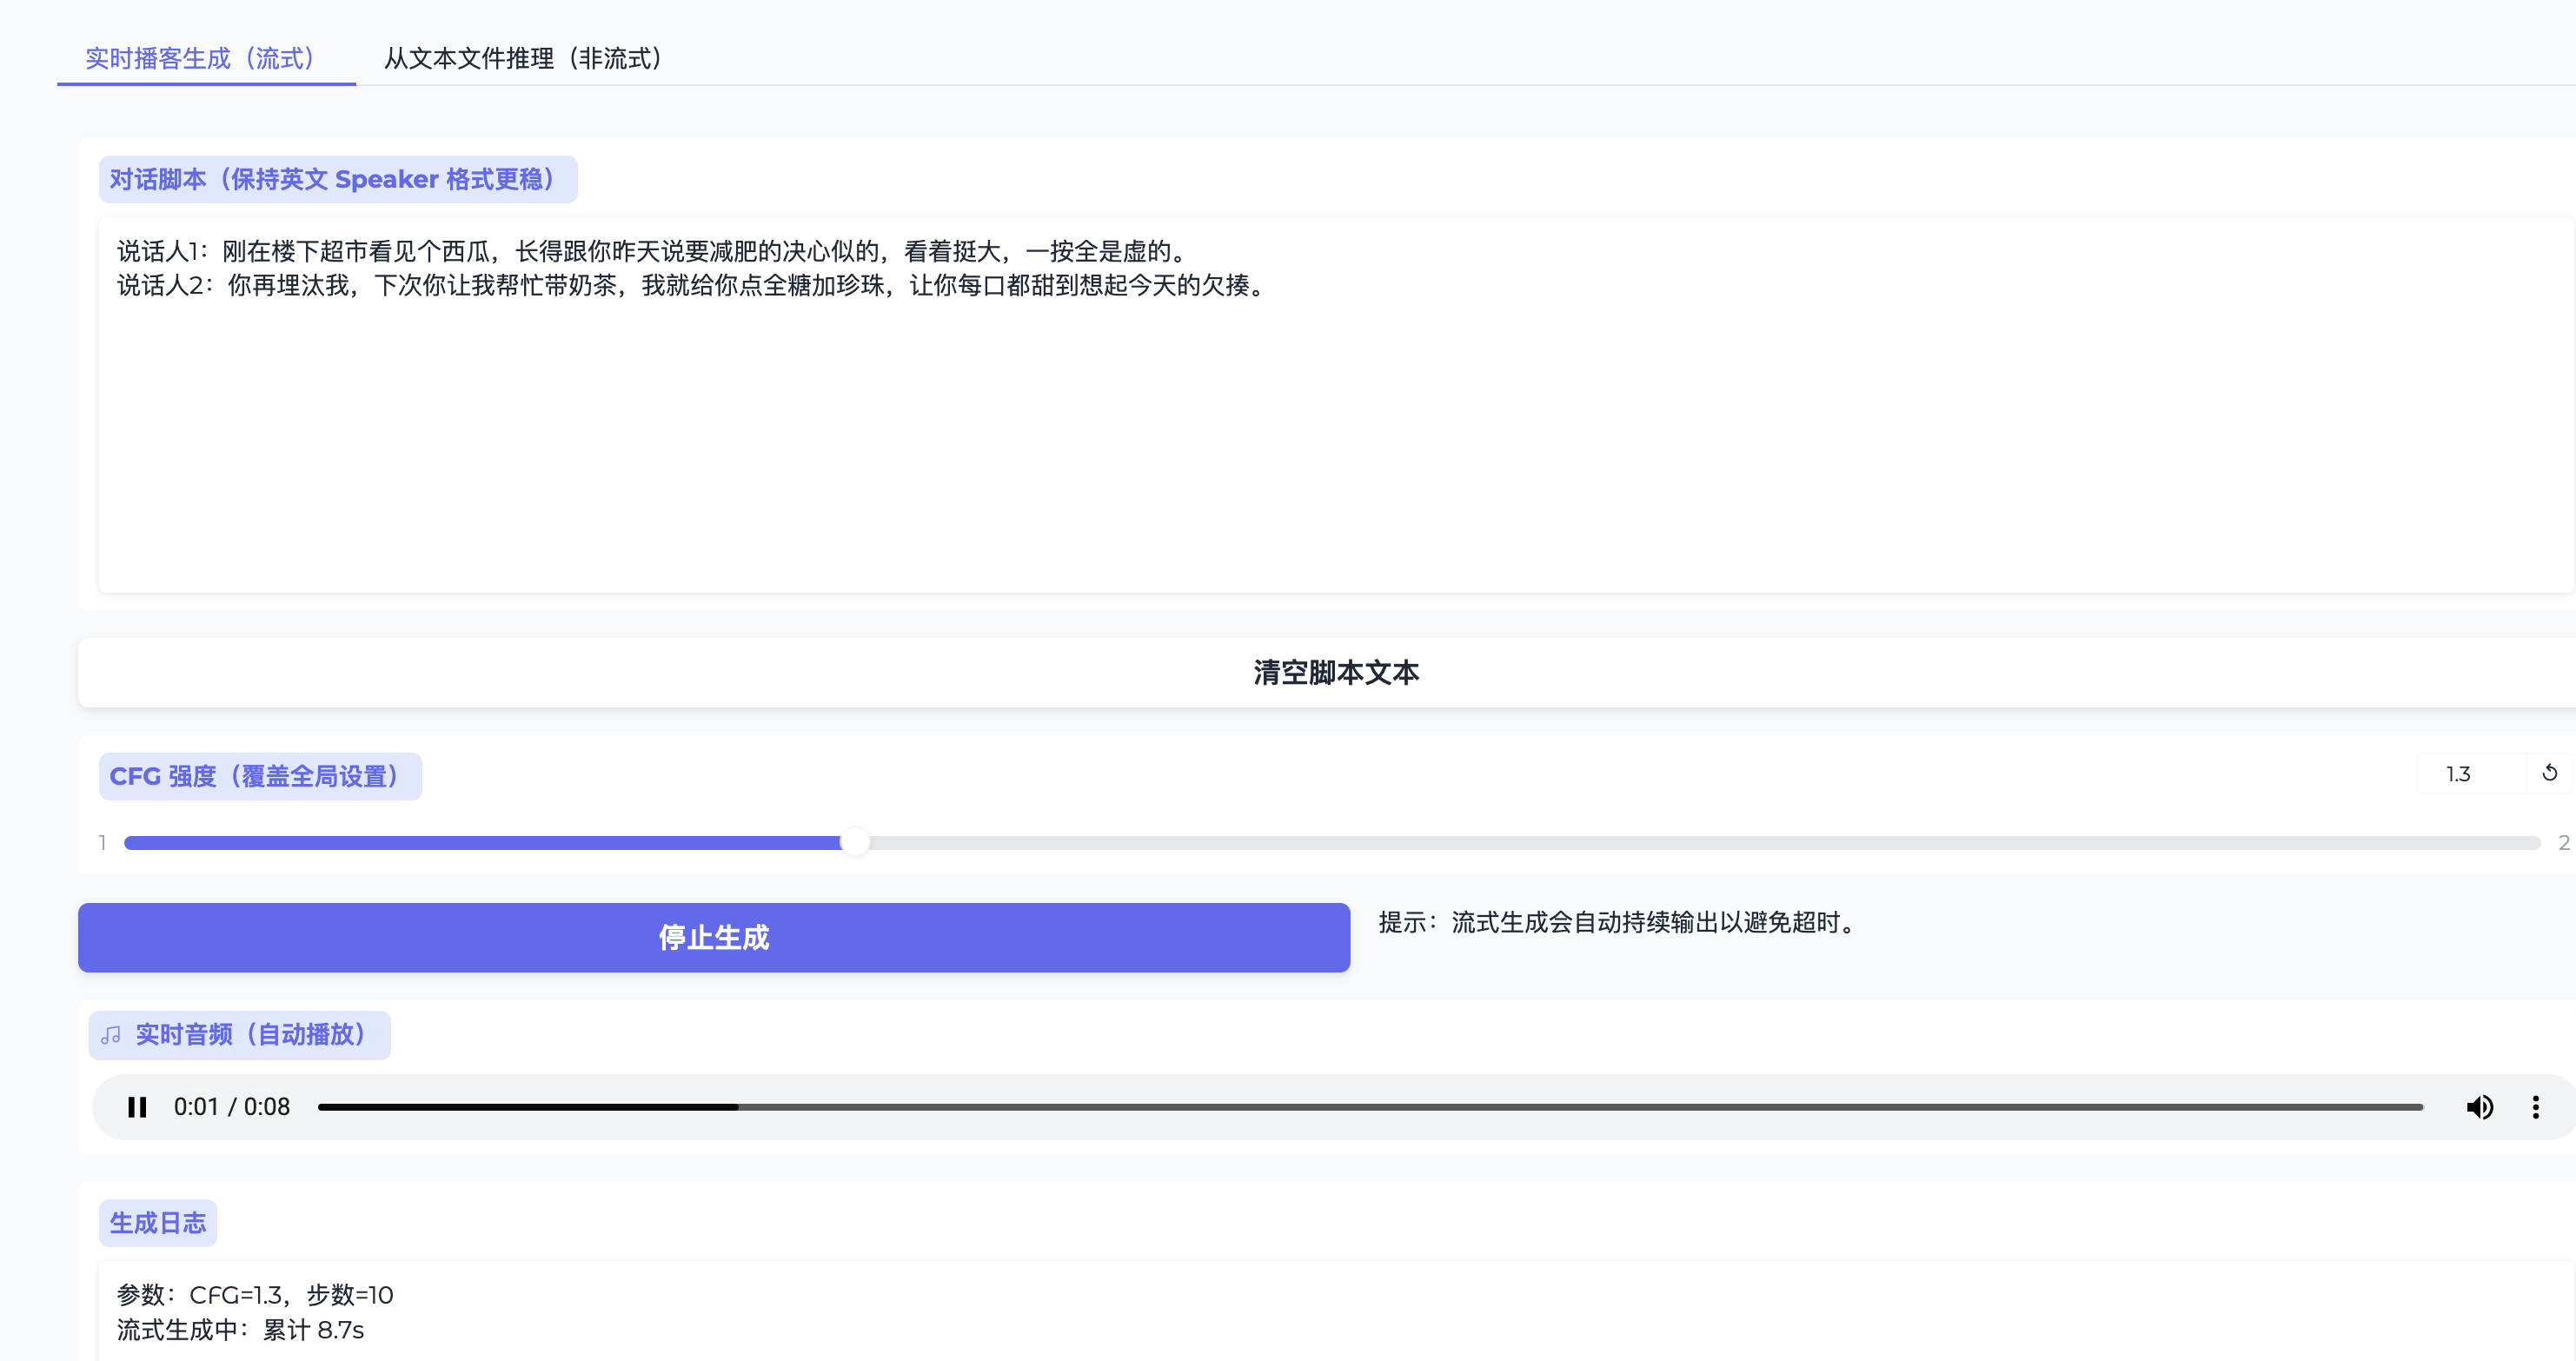This screenshot has width=2576, height=1361.
Task: Seek within the audio progress bar
Action: click(1370, 1107)
